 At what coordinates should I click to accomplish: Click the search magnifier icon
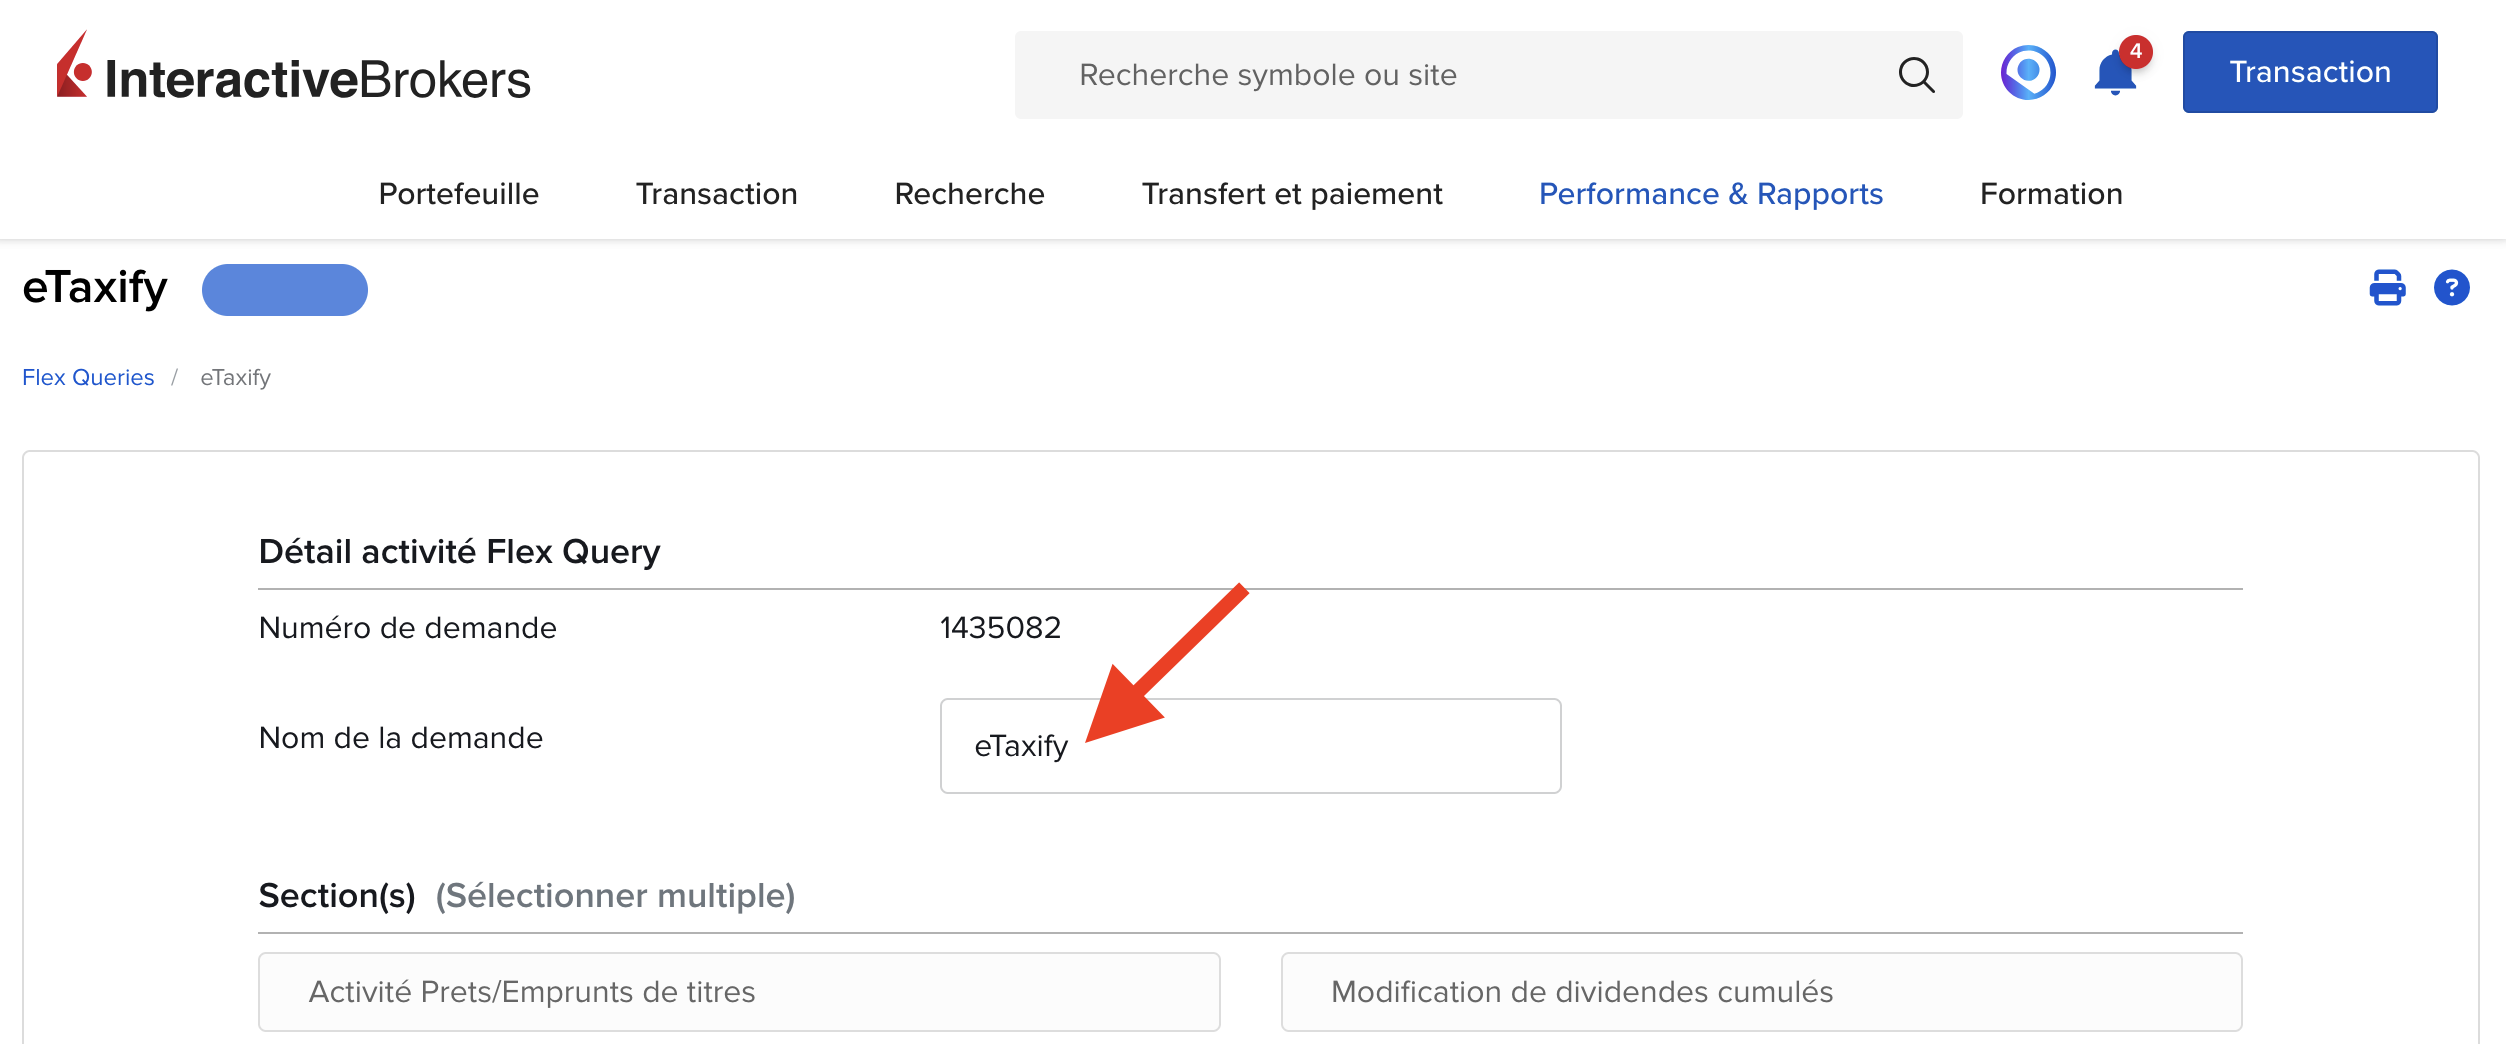coord(1916,75)
